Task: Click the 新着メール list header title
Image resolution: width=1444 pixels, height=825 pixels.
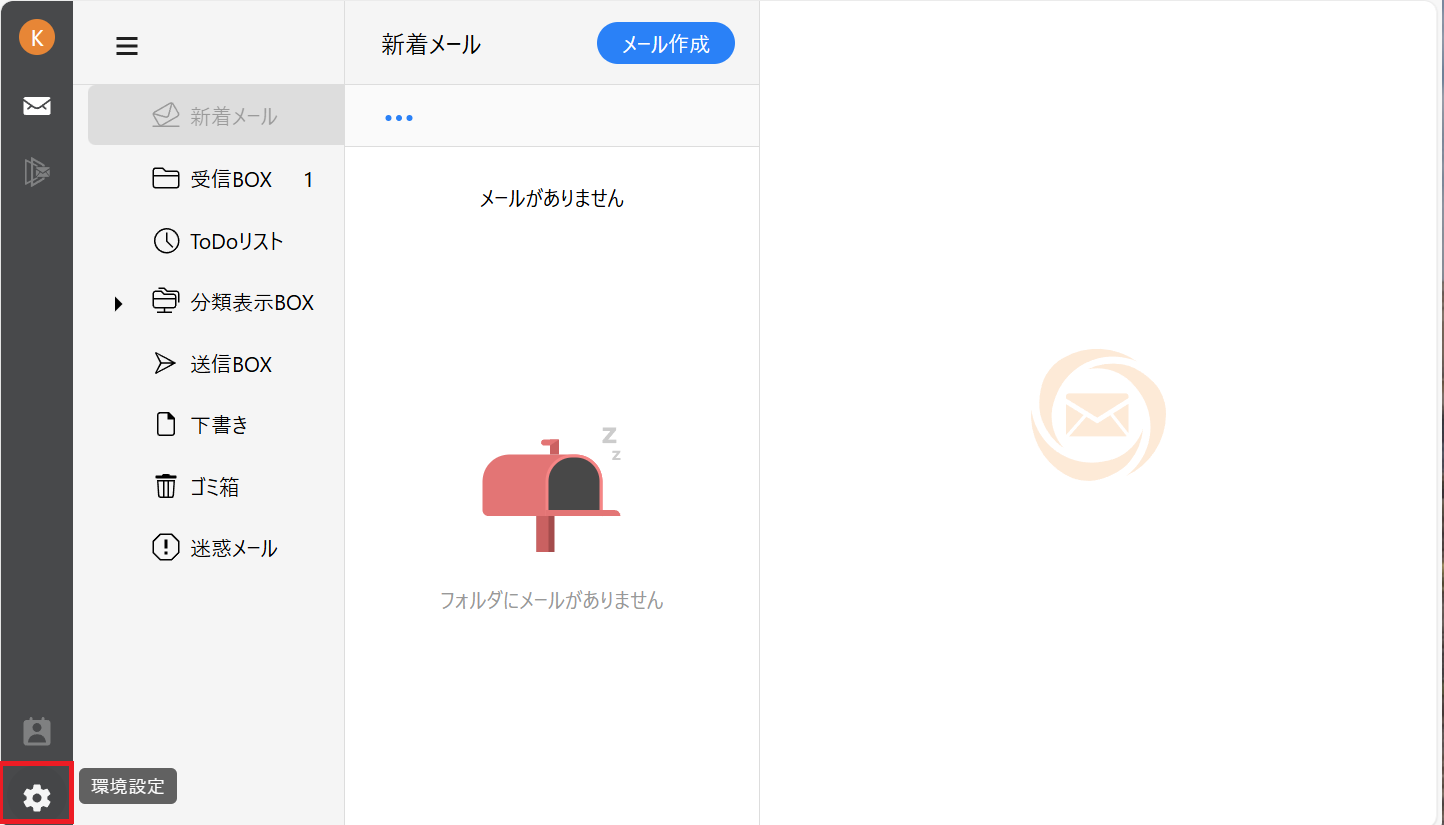Action: coord(431,44)
